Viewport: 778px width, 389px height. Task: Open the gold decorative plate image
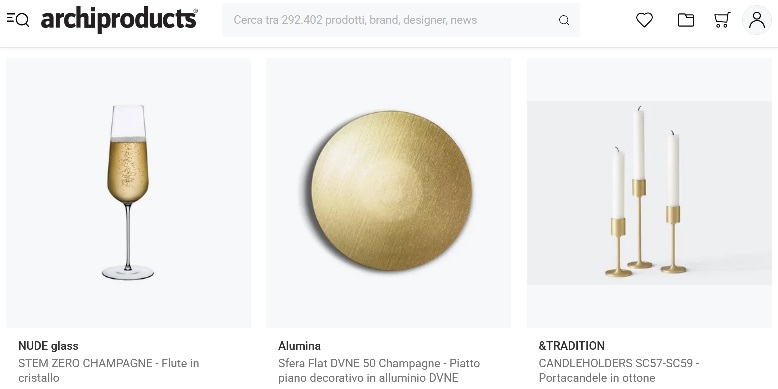pos(389,193)
